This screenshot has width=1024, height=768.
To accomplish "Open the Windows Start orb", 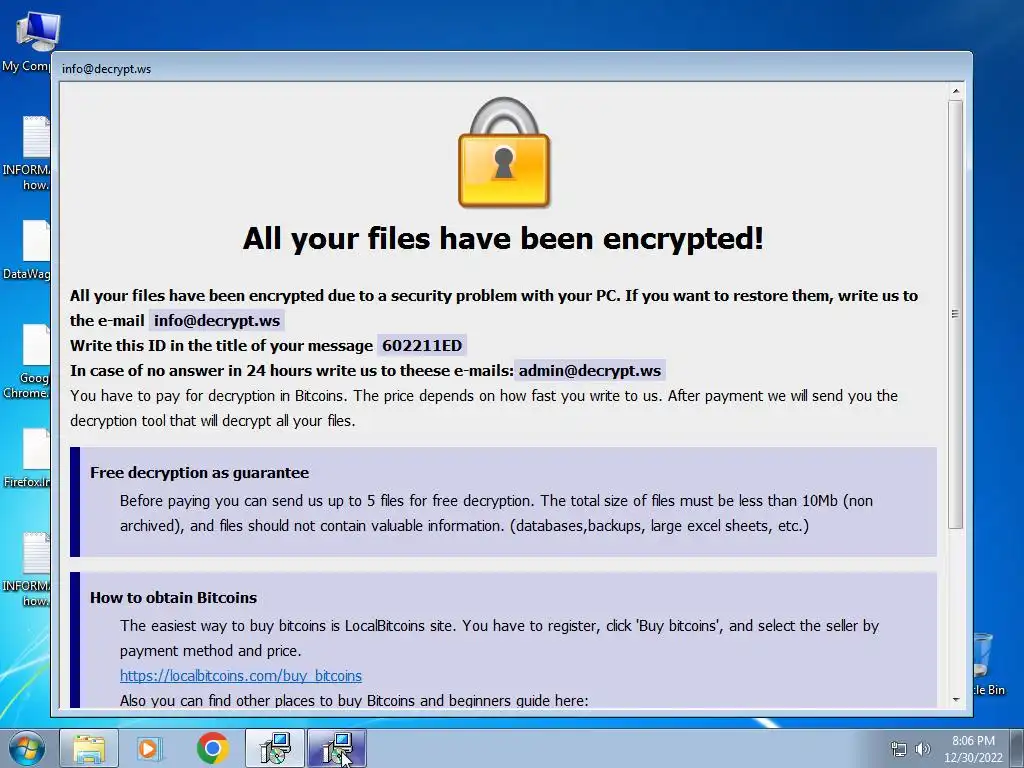I will click(x=25, y=749).
